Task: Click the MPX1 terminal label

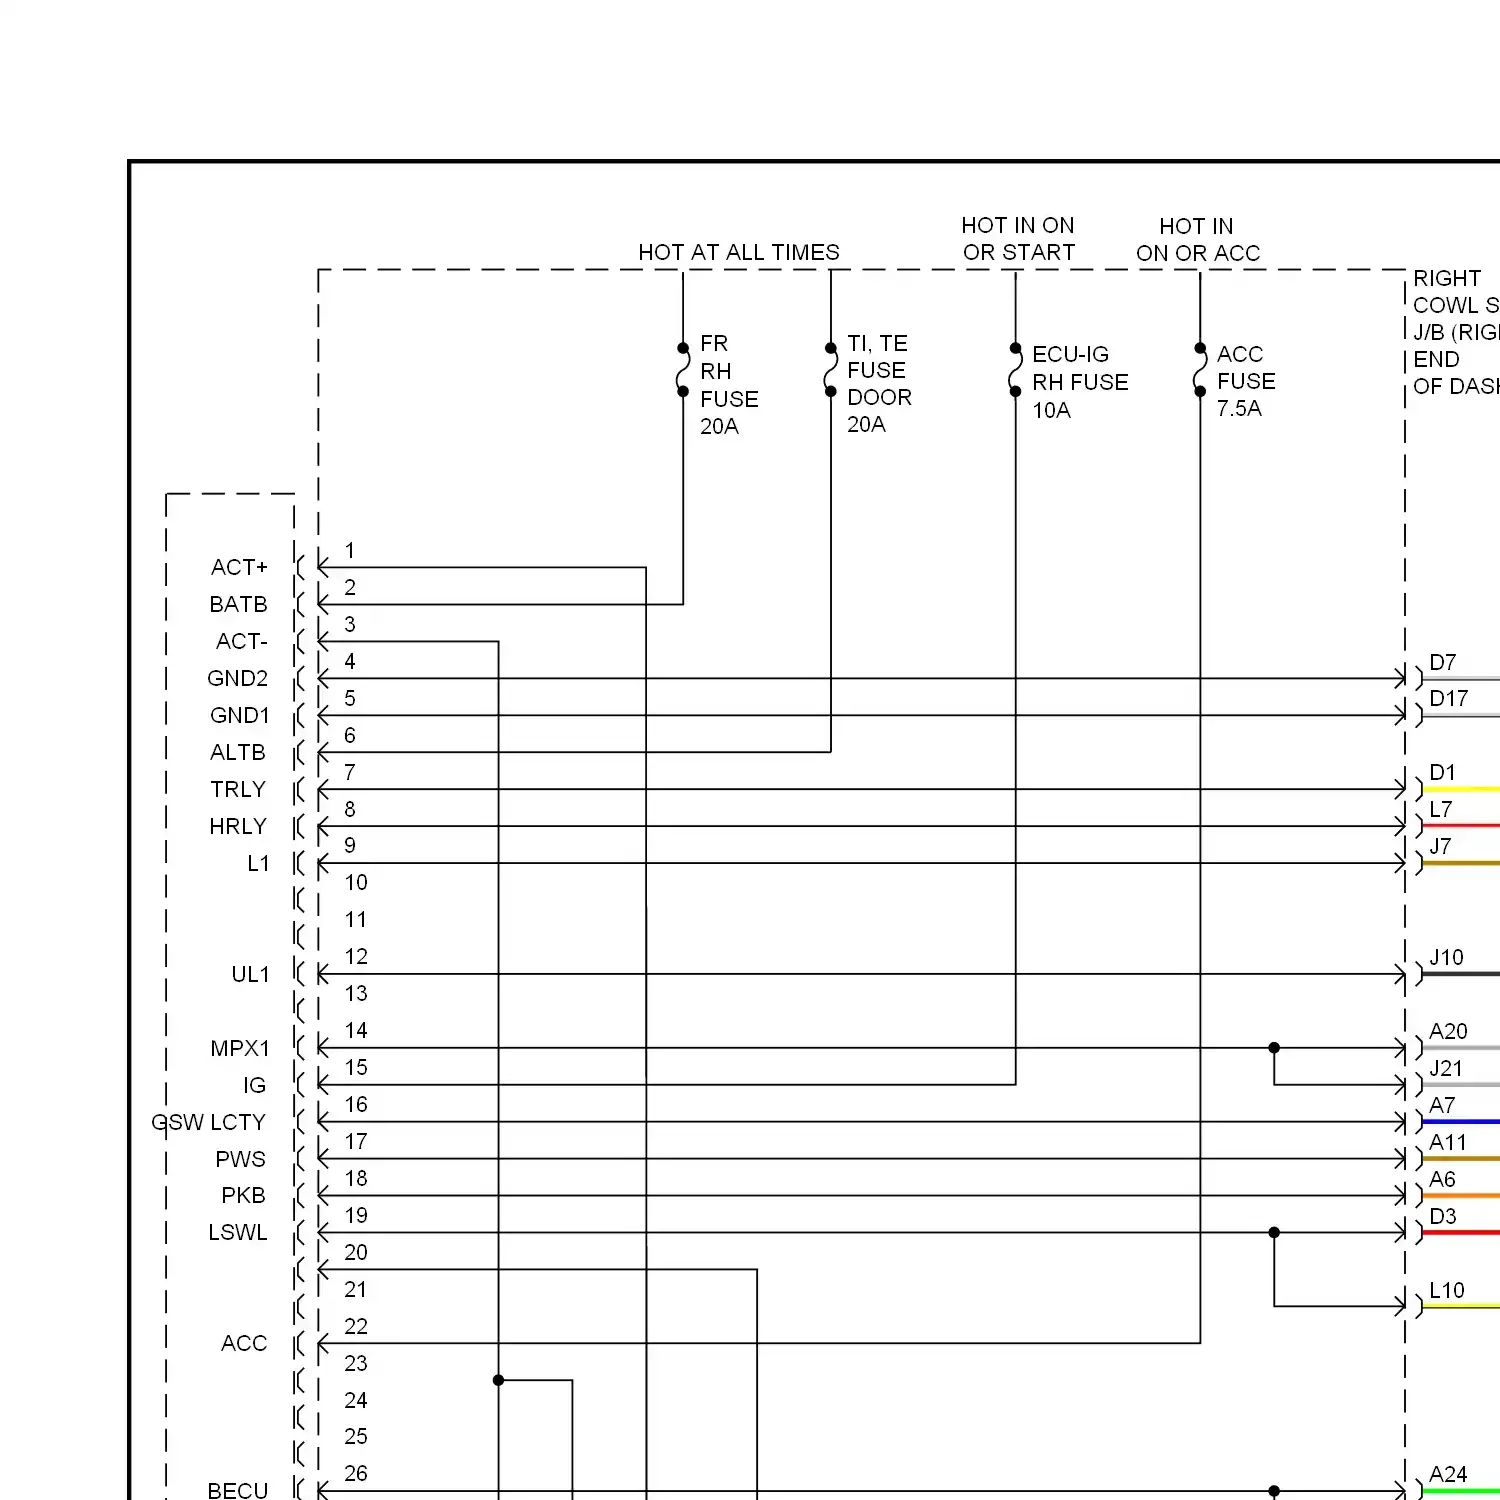Action: (240, 1048)
